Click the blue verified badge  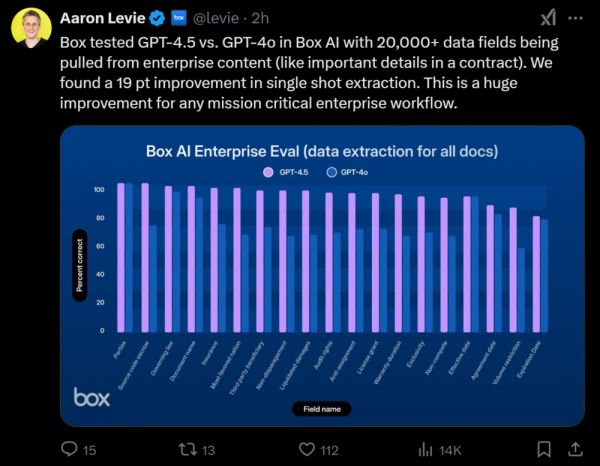tap(156, 18)
